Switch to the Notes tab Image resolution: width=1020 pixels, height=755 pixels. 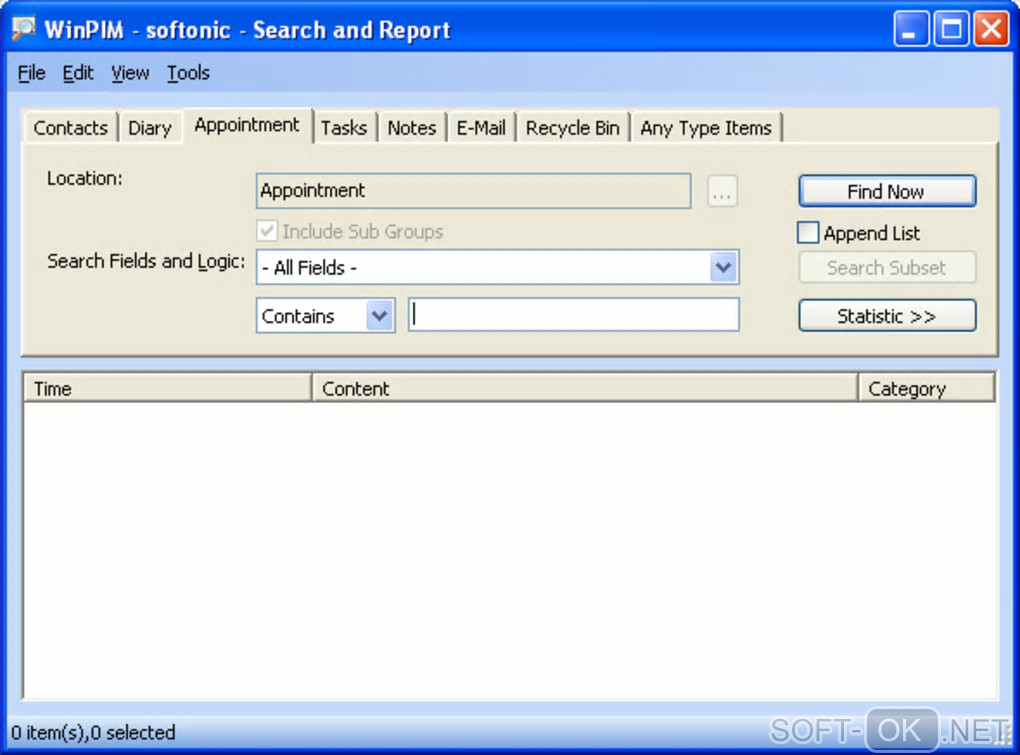pos(411,128)
